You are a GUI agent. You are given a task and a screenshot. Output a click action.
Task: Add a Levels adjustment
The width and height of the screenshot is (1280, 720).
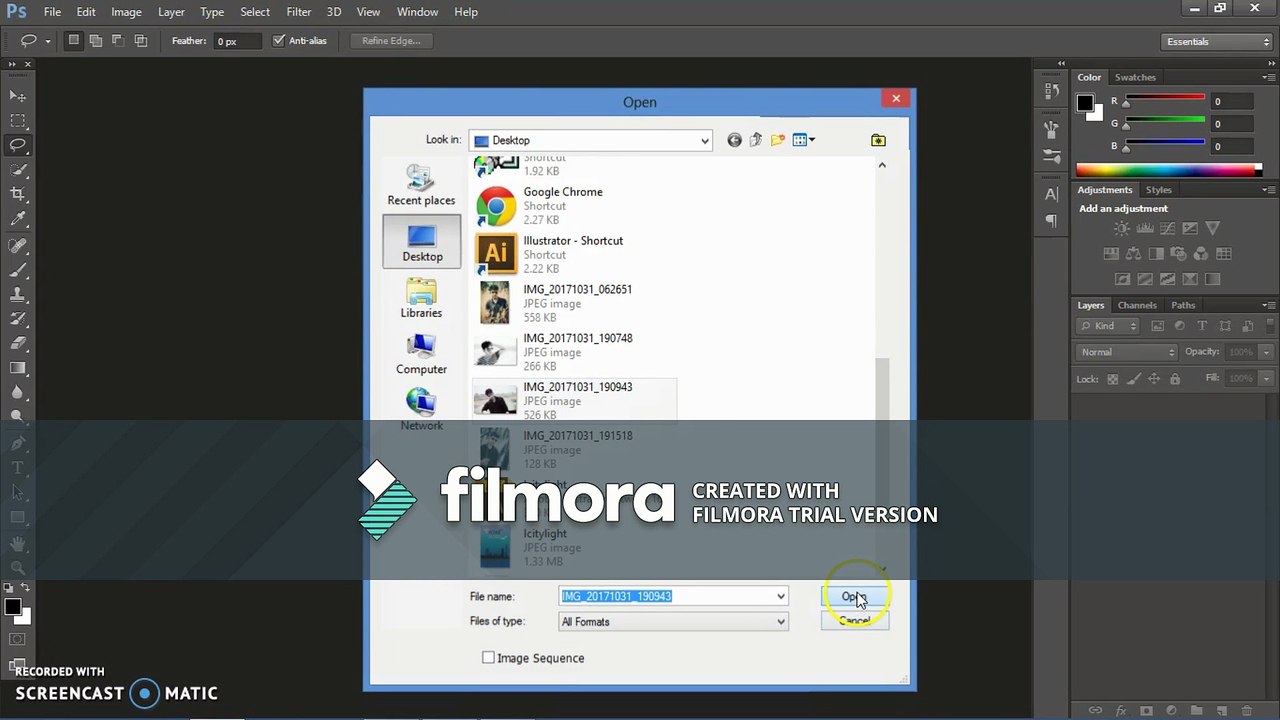1145,229
